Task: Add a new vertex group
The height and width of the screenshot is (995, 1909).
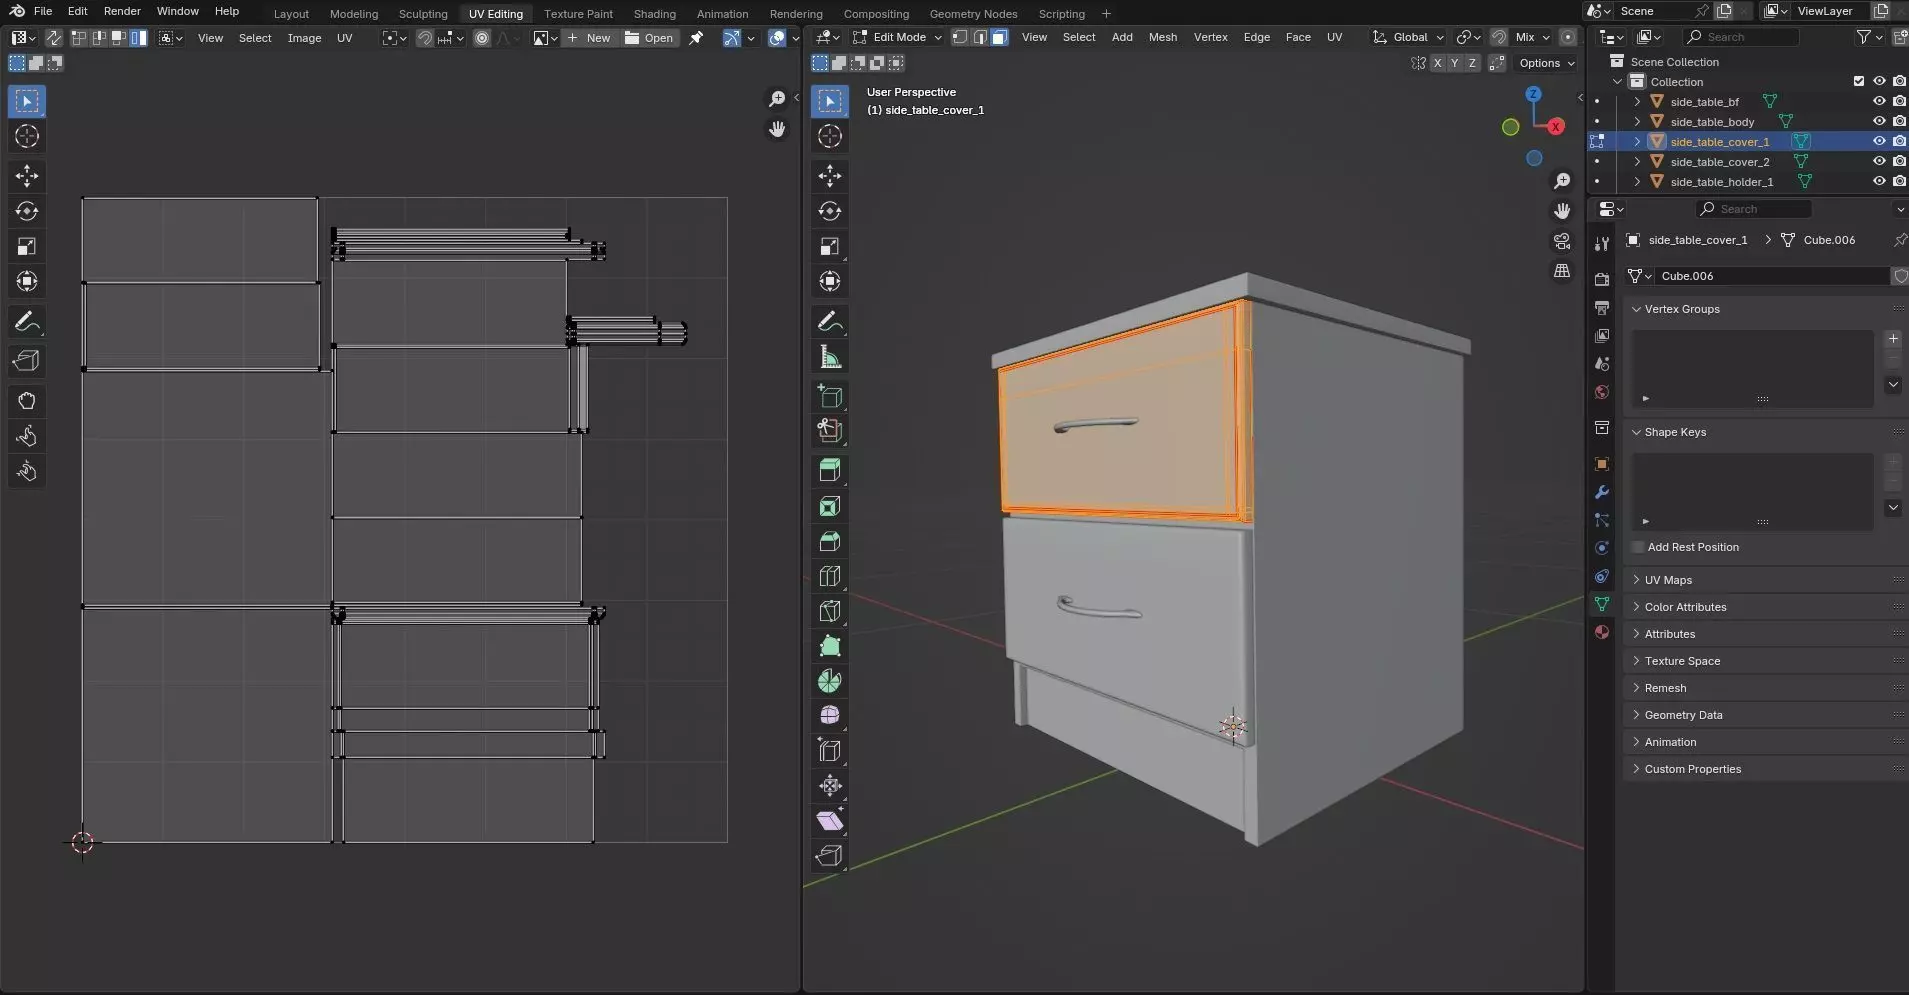Action: coord(1893,339)
